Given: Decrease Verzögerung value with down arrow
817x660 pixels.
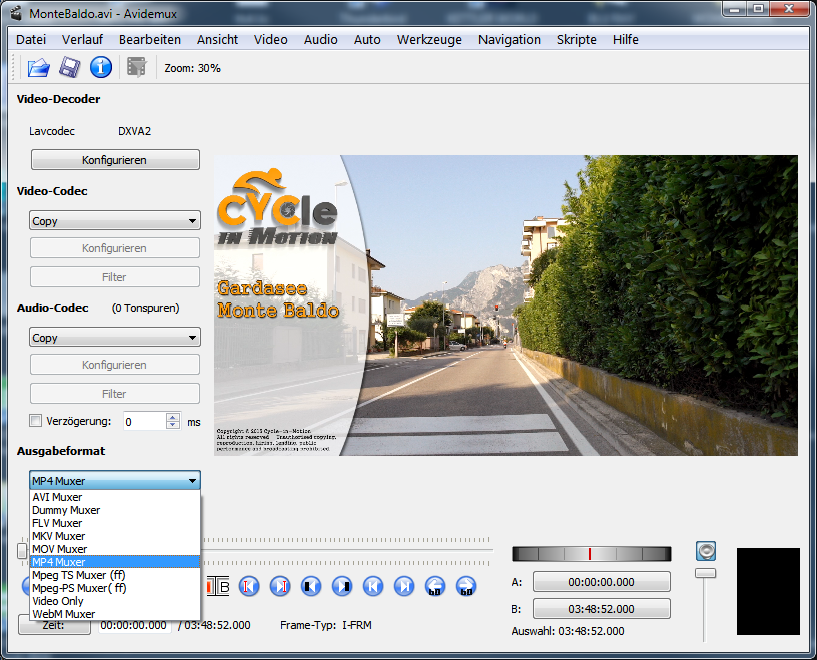Looking at the screenshot, I should (x=173, y=425).
